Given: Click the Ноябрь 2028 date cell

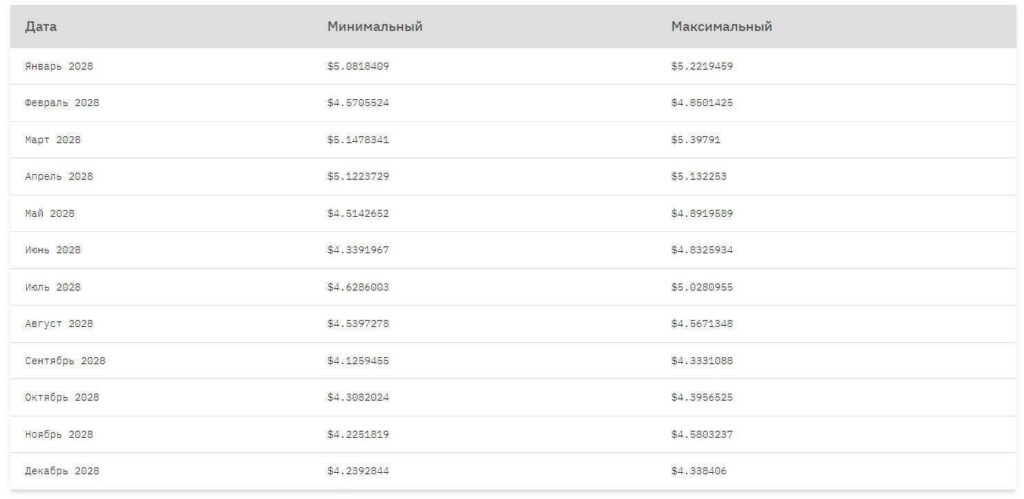Looking at the screenshot, I should tap(59, 434).
